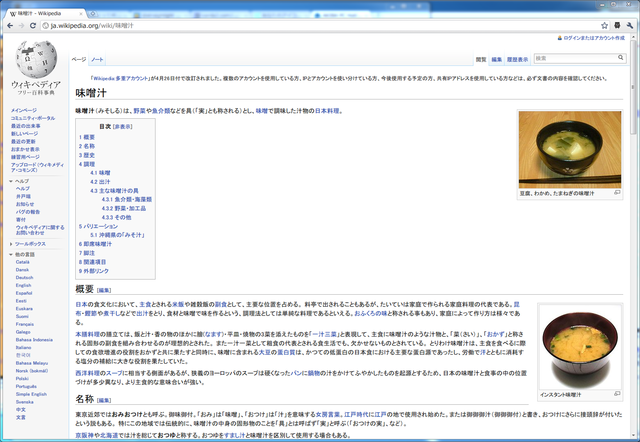Image resolution: width=640 pixels, height=442 pixels.
Task: Click the browser forward arrow
Action: coord(21,25)
